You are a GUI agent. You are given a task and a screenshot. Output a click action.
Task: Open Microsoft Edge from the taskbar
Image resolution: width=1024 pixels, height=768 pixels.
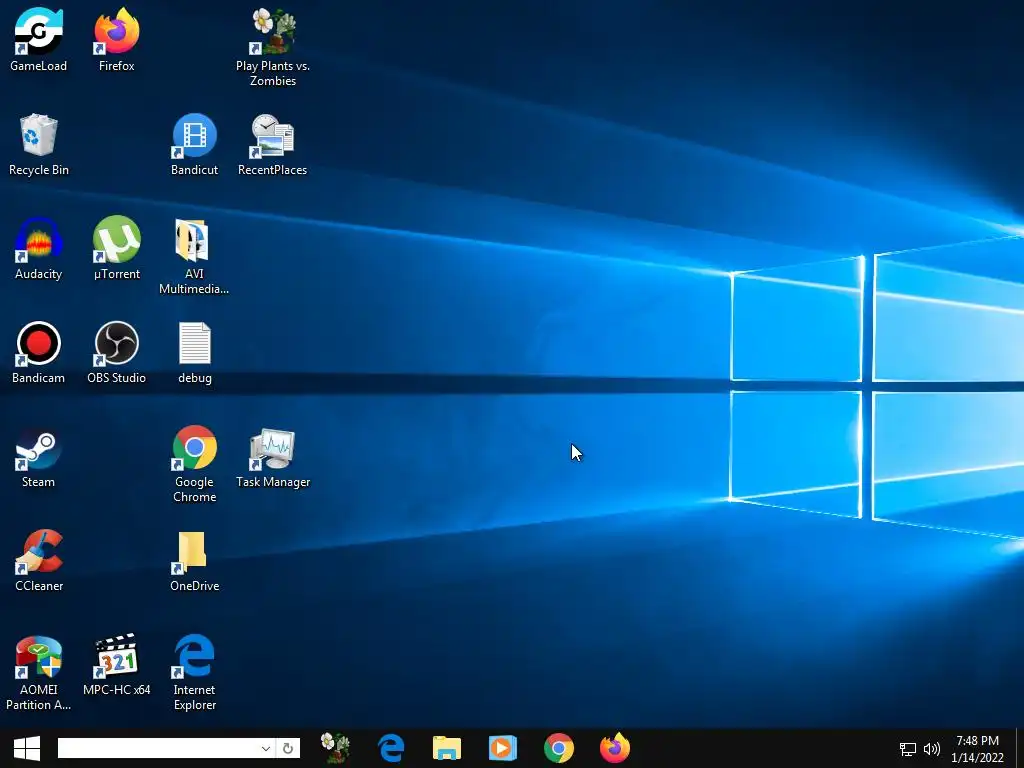(391, 748)
